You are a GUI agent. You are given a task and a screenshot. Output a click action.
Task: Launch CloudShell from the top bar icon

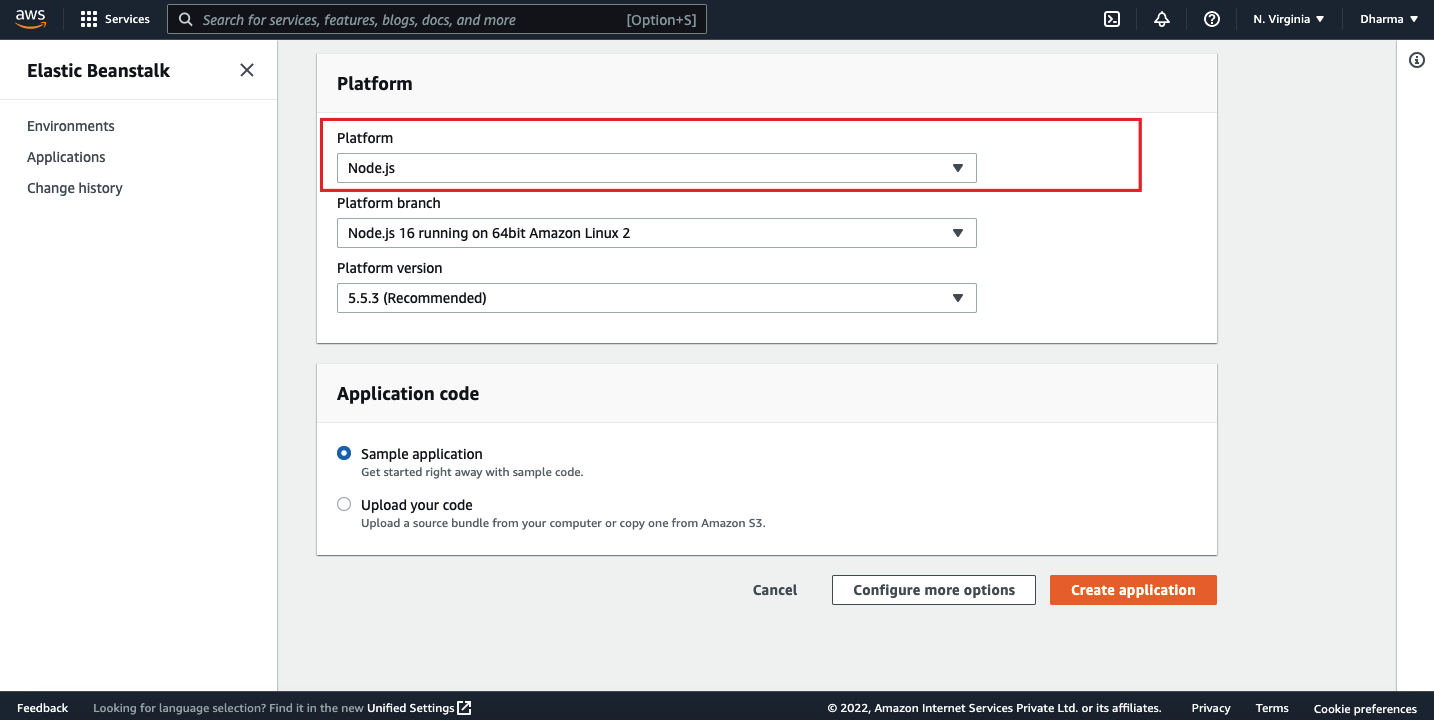(1112, 19)
